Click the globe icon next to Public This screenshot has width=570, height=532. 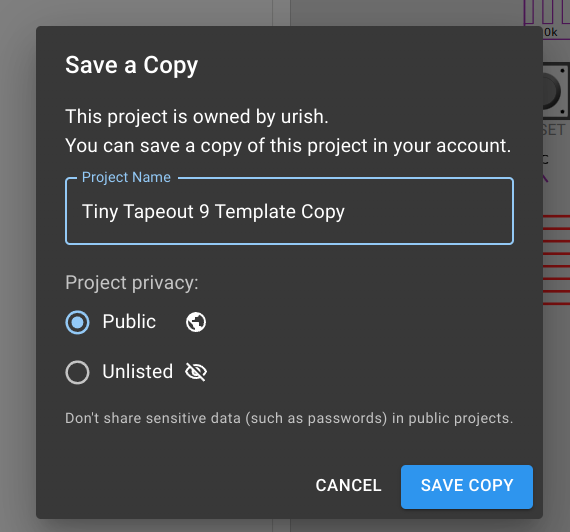point(196,322)
